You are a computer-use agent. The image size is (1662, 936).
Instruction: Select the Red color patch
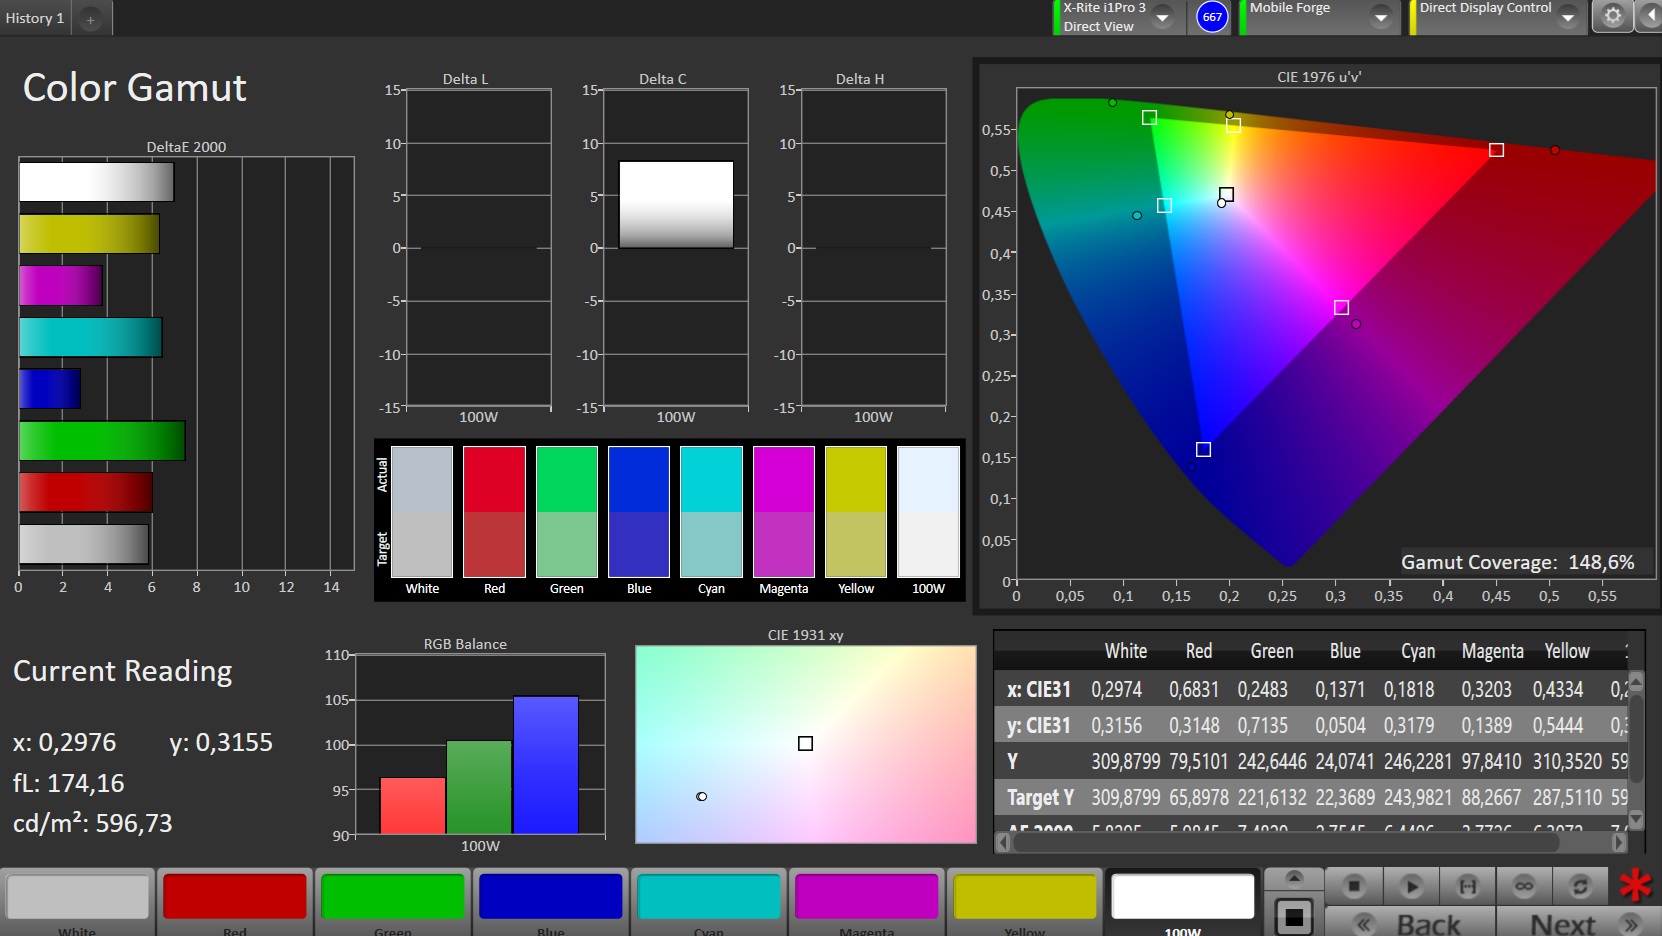pyautogui.click(x=235, y=899)
